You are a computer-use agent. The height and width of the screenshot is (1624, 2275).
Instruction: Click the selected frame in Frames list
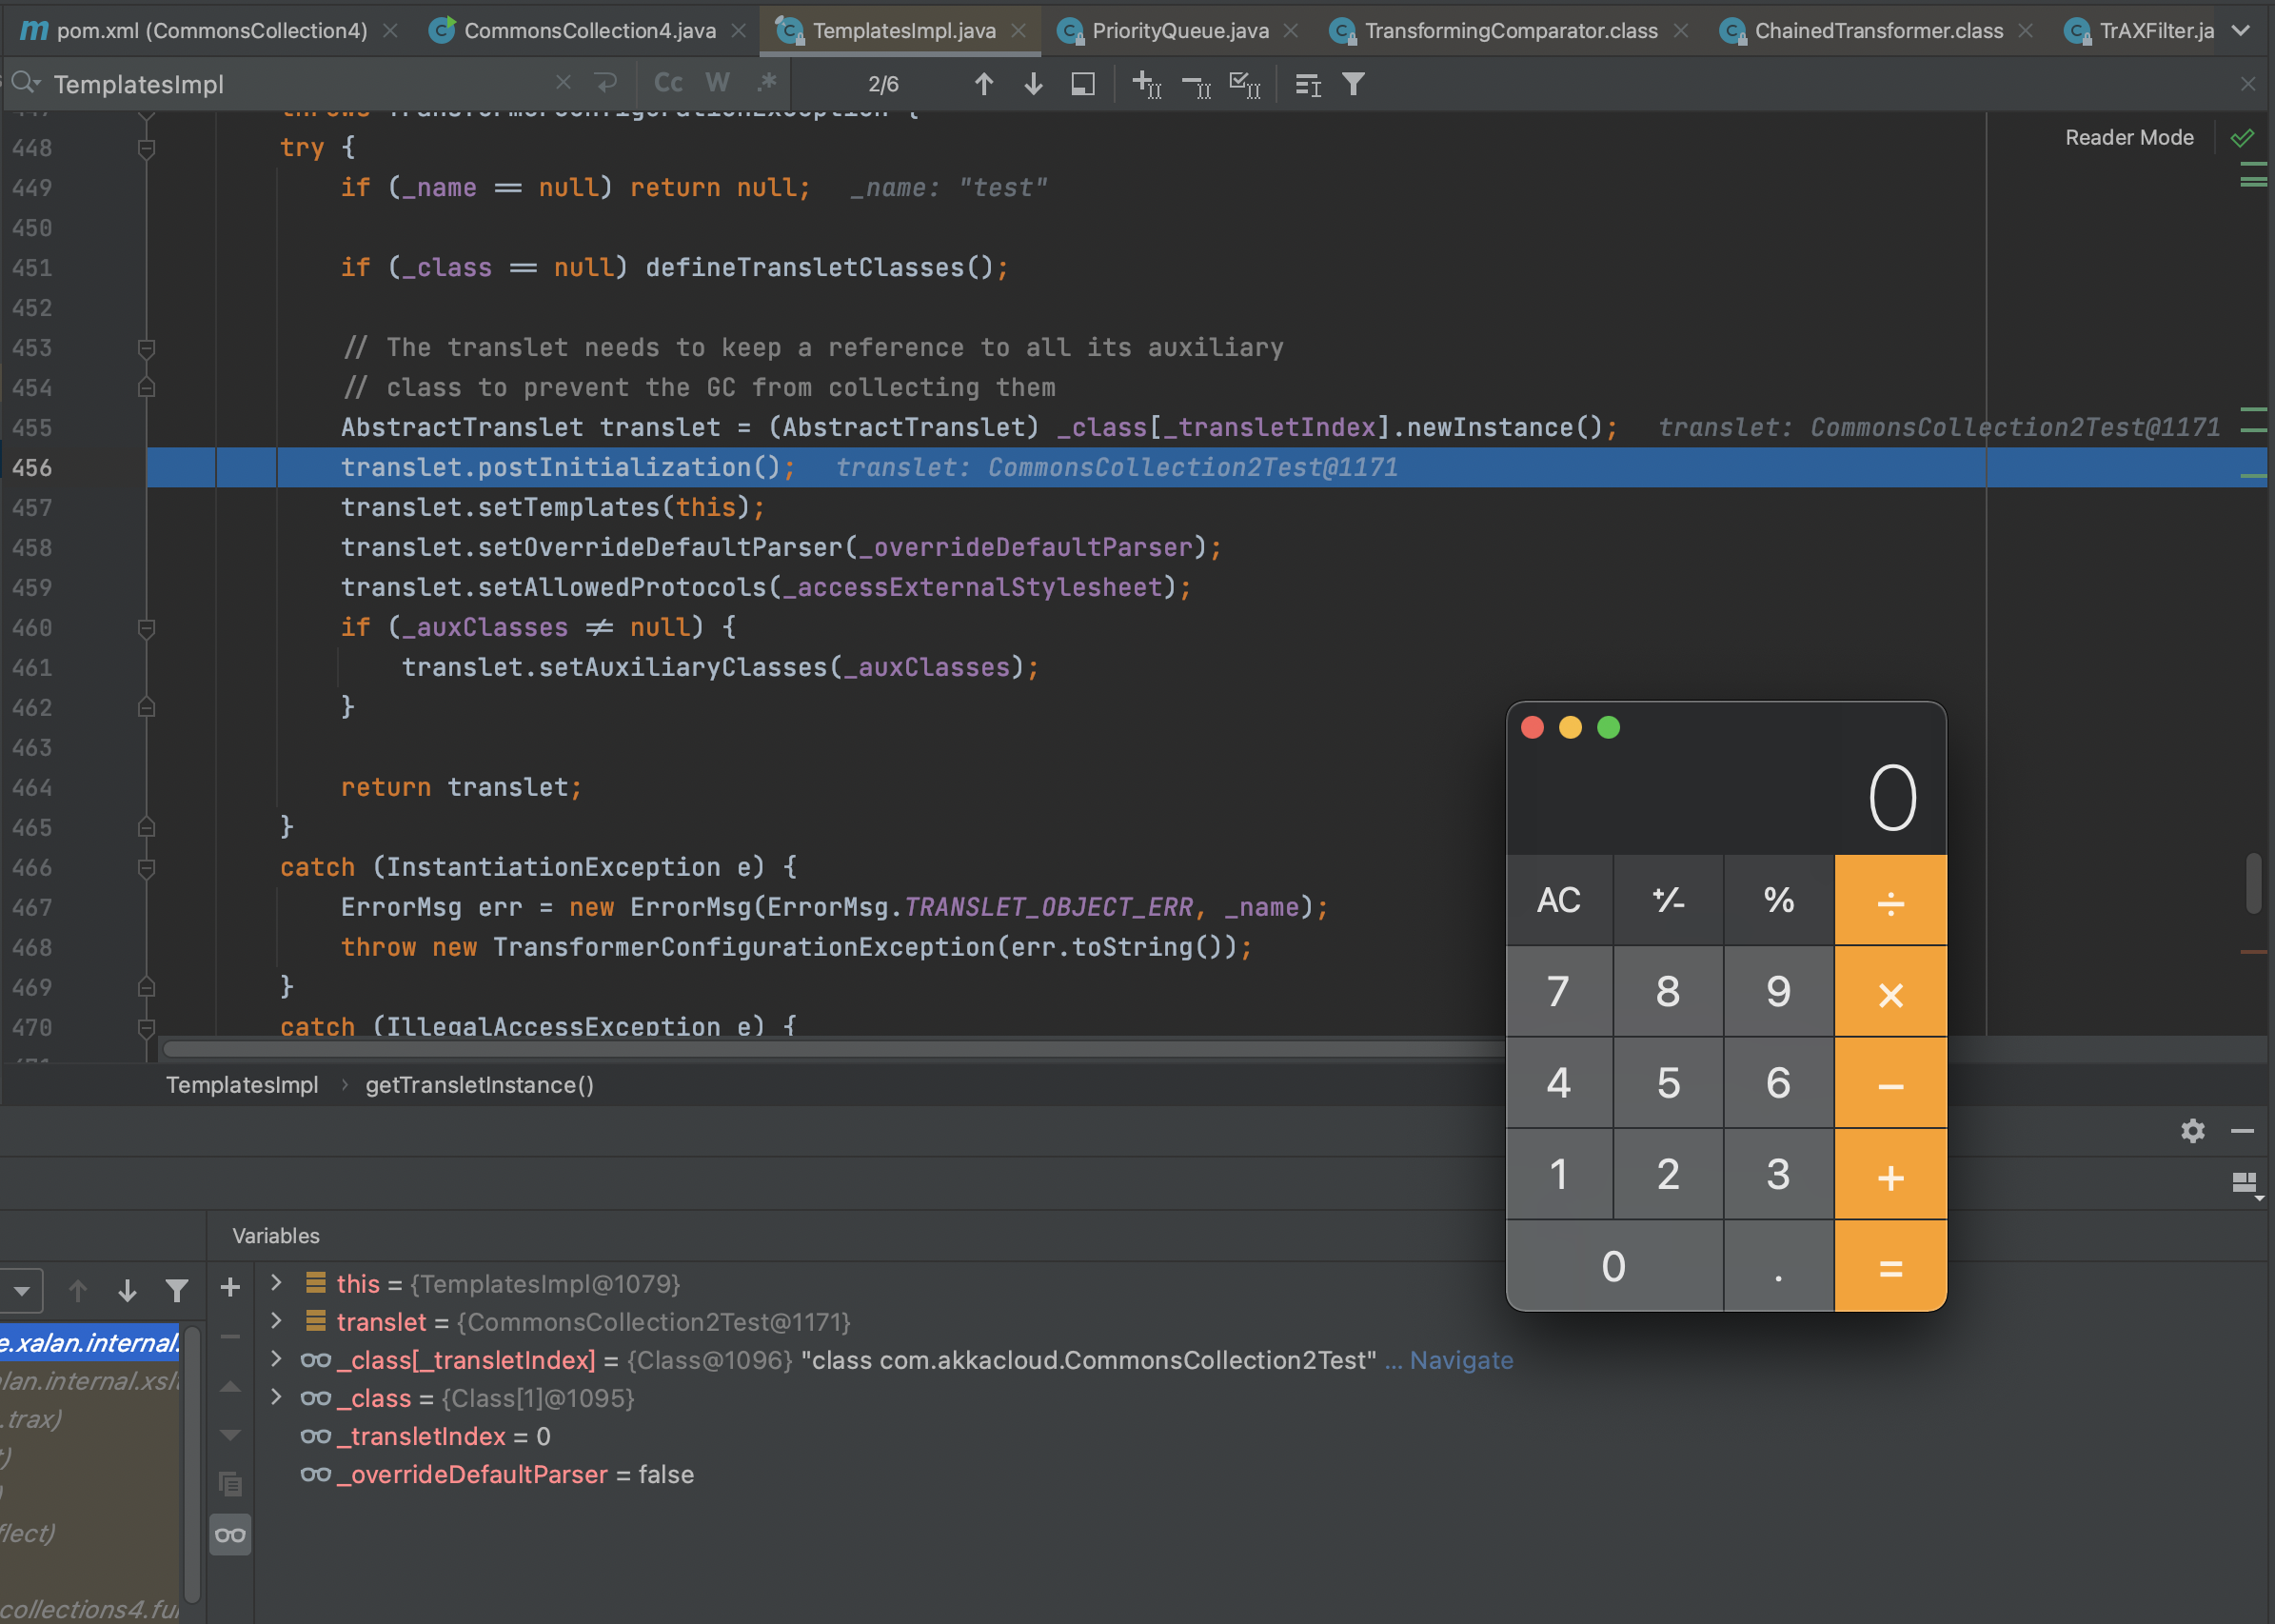[90, 1342]
